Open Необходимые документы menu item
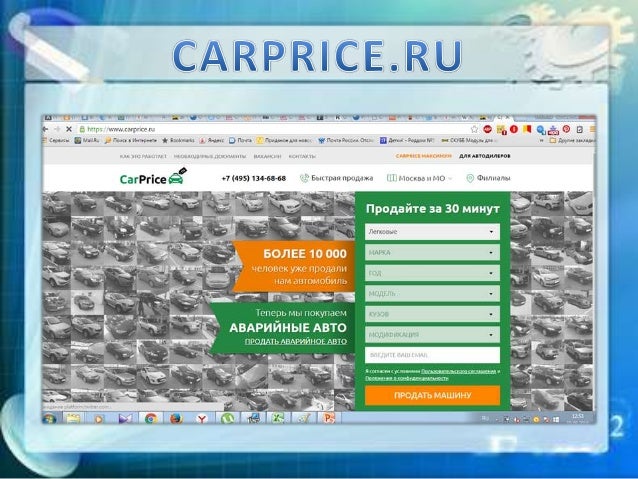 point(210,156)
